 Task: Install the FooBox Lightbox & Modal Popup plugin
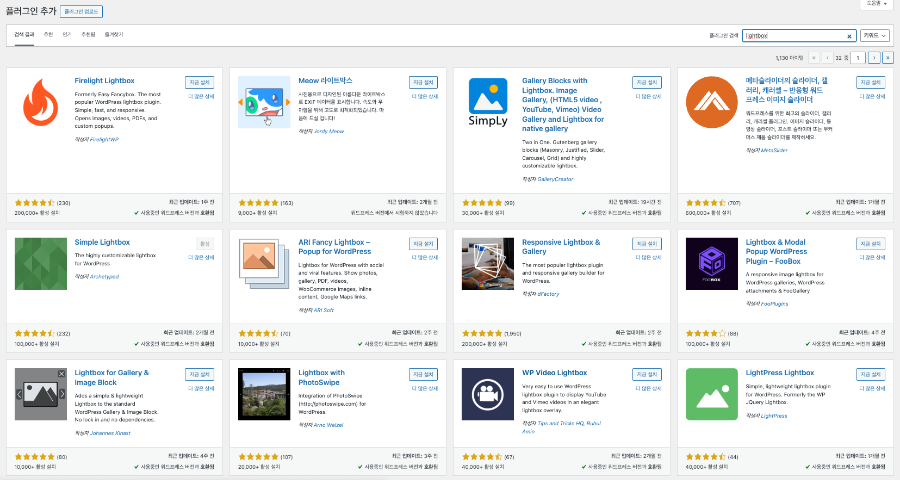(x=871, y=244)
